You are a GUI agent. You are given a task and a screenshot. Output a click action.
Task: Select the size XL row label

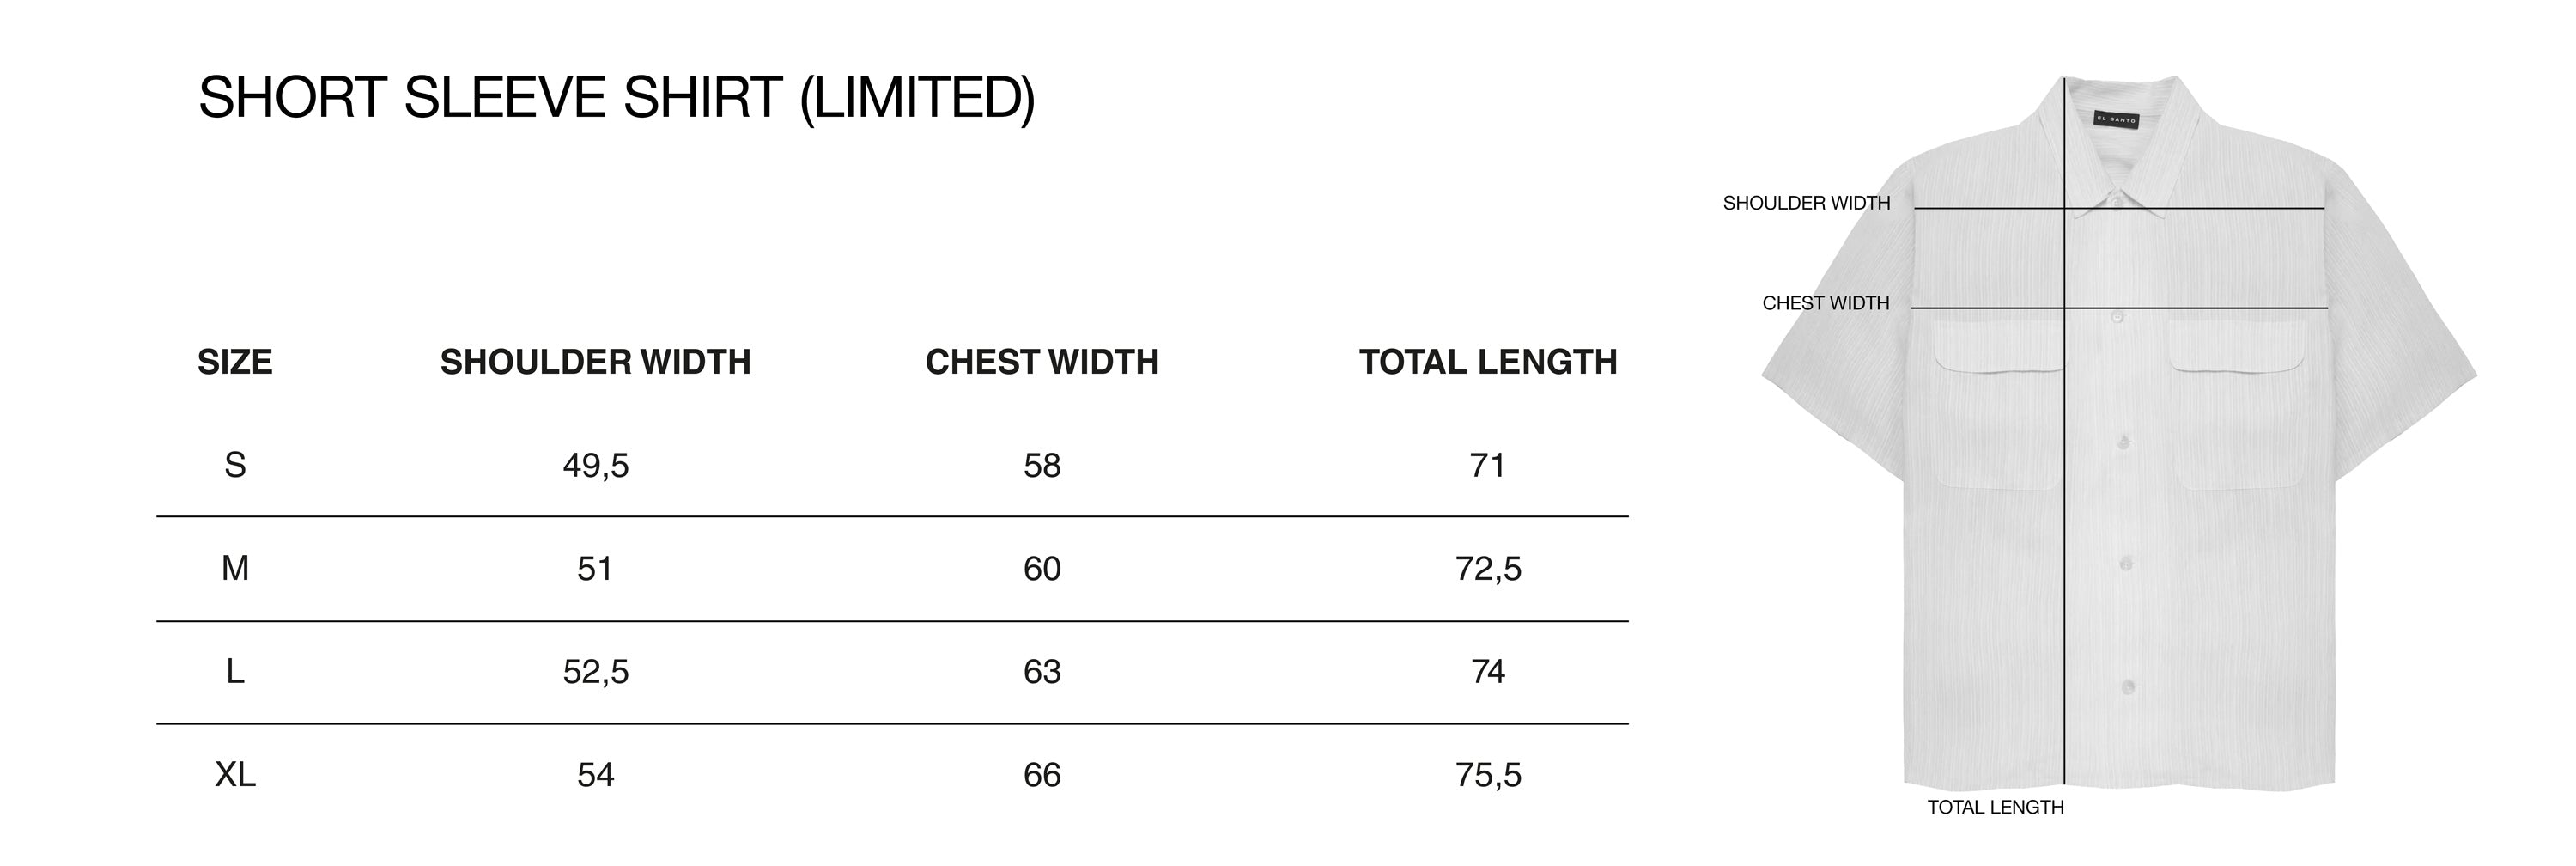pyautogui.click(x=235, y=774)
